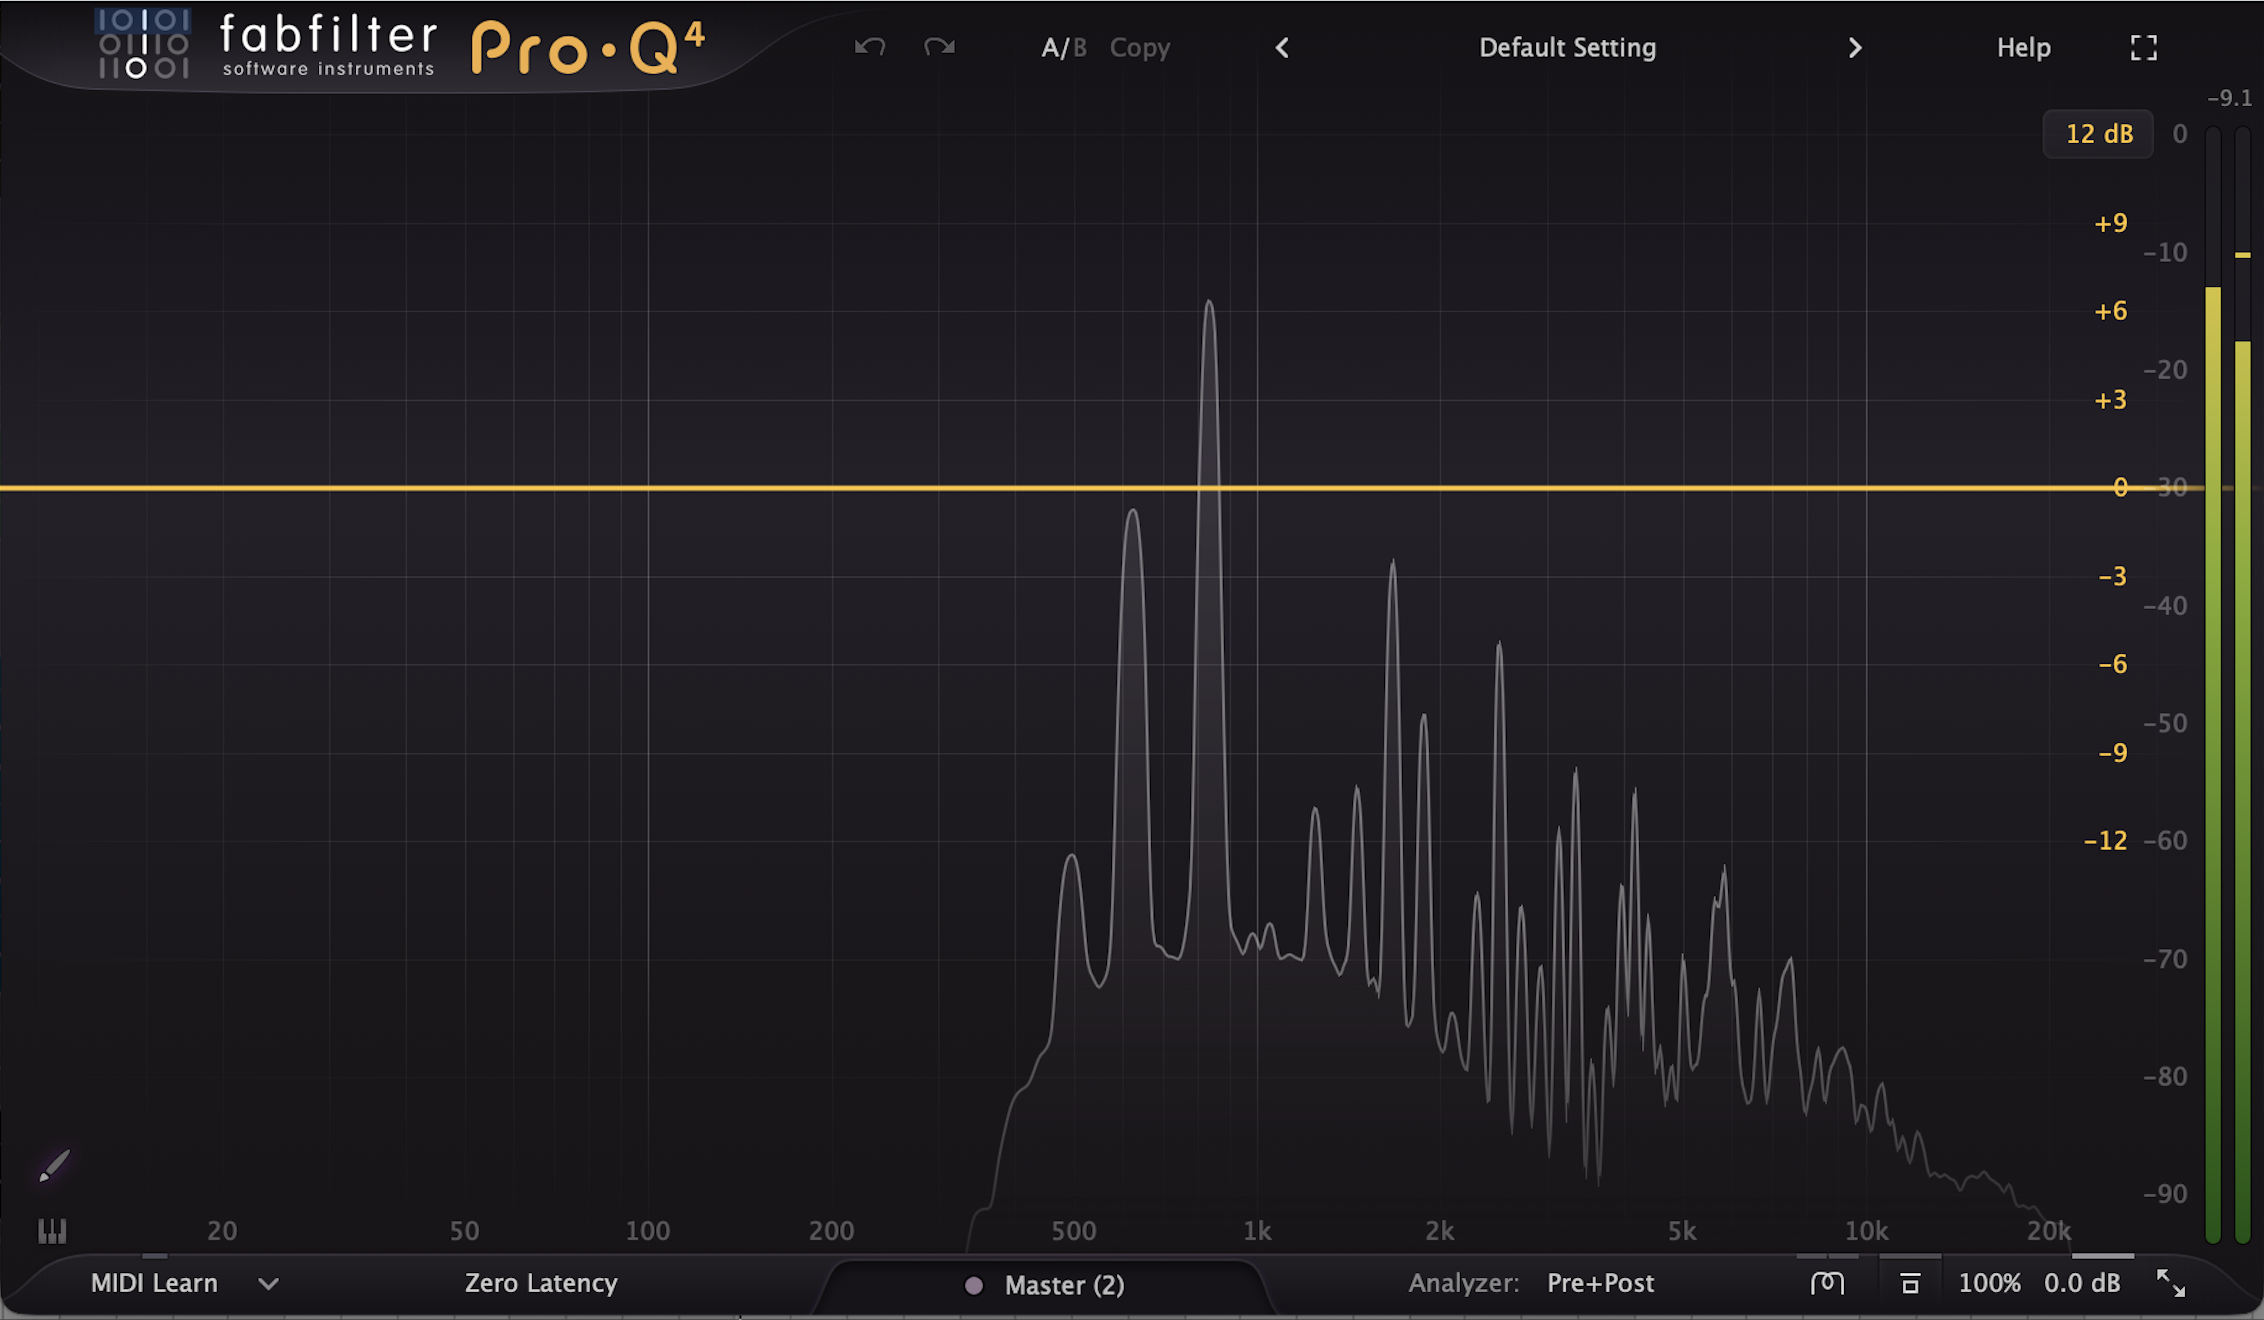Screen dimensions: 2264x1320
Task: Click the -12 dB yellow scale label
Action: coord(2105,841)
